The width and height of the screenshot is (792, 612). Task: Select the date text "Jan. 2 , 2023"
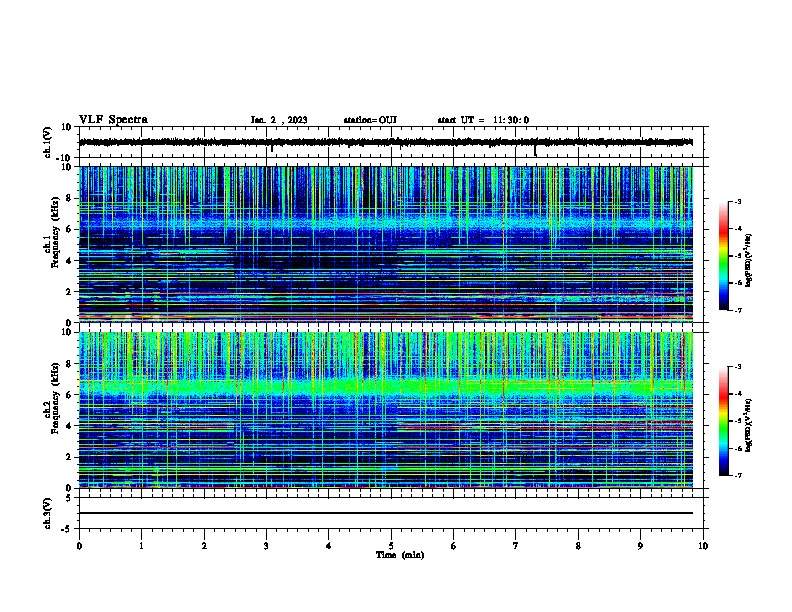[279, 120]
